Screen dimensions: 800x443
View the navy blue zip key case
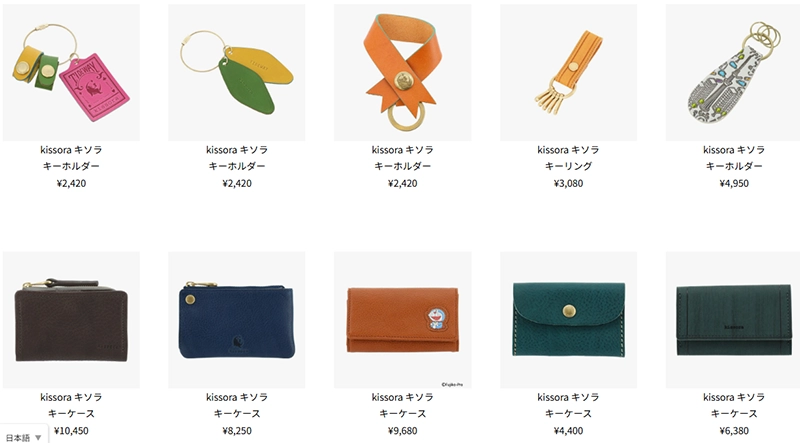(x=237, y=319)
